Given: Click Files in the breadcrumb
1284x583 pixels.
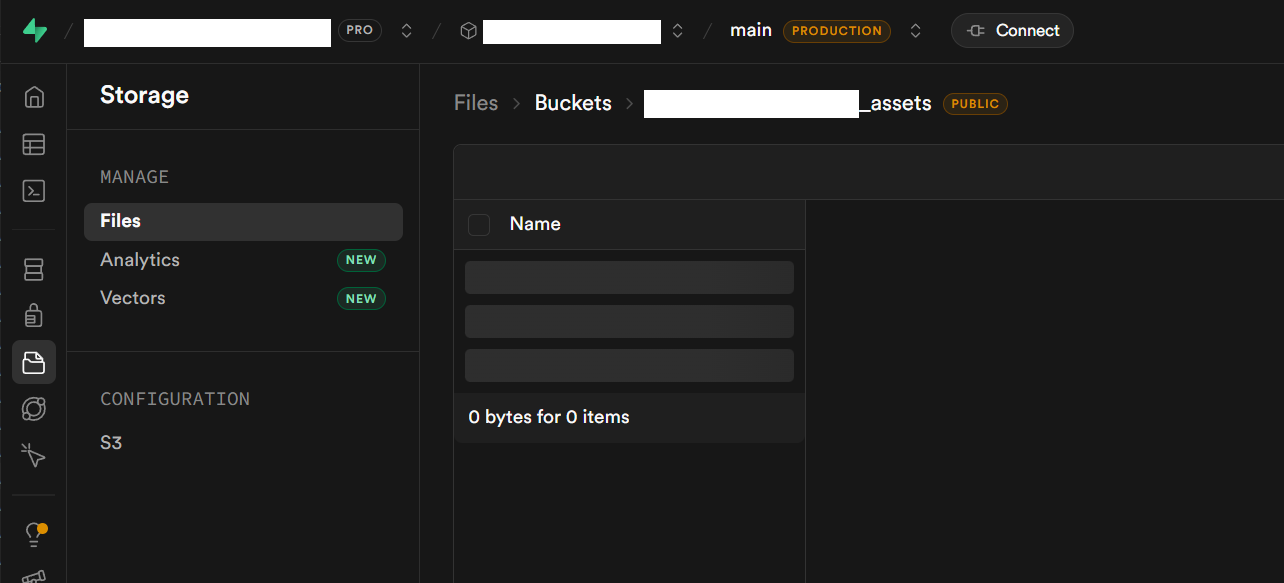Looking at the screenshot, I should (x=476, y=103).
